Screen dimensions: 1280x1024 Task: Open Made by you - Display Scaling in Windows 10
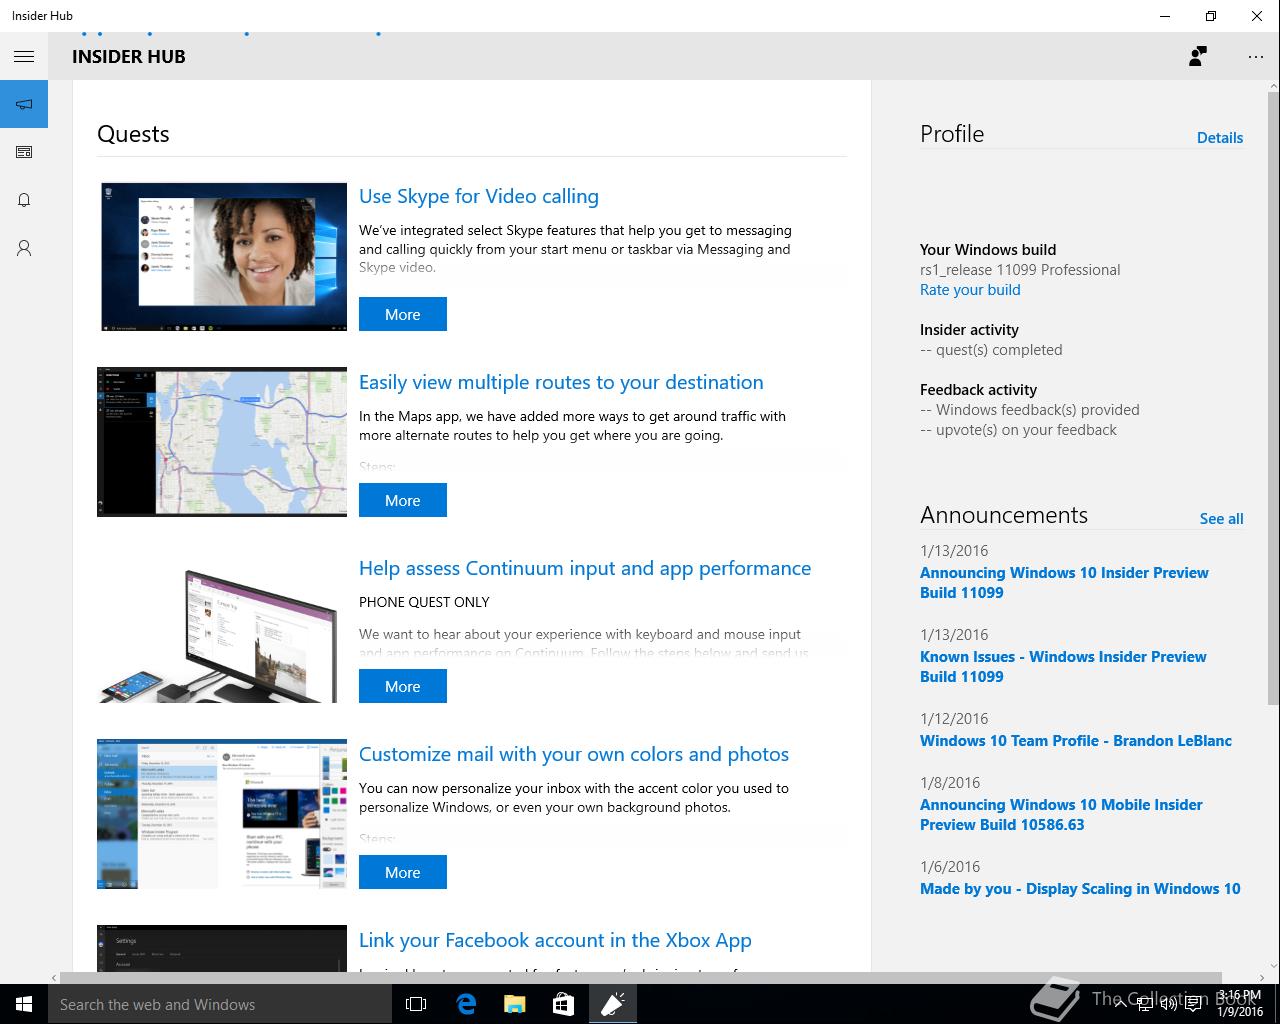pyautogui.click(x=1080, y=889)
